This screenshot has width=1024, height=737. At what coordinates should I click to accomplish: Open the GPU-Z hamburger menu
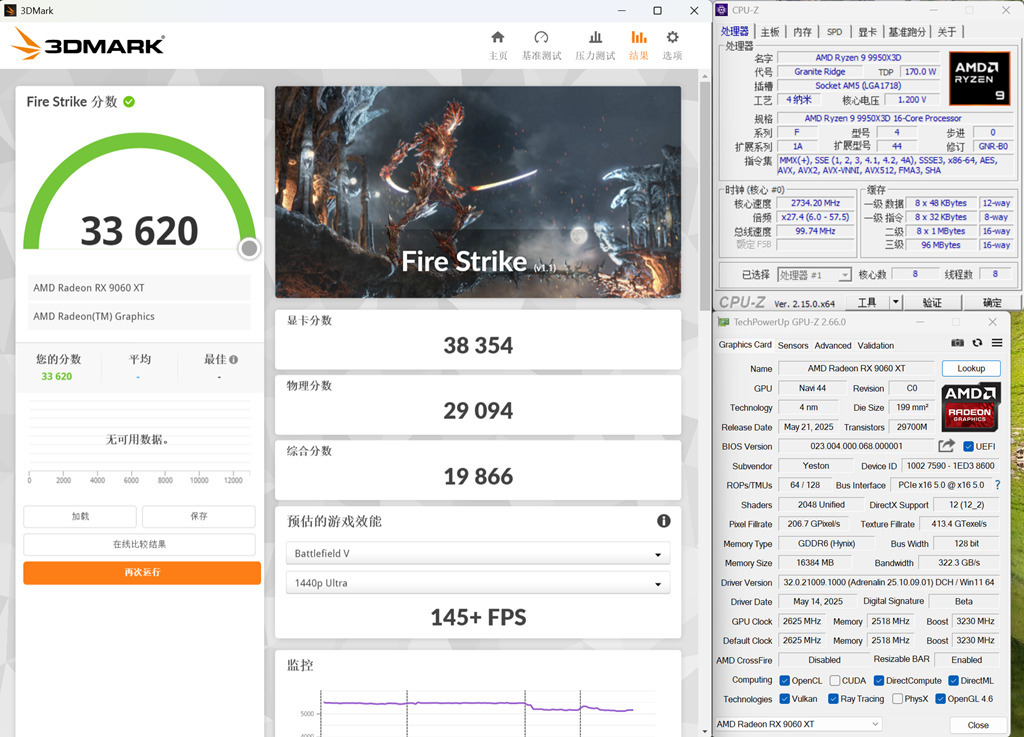[x=996, y=343]
